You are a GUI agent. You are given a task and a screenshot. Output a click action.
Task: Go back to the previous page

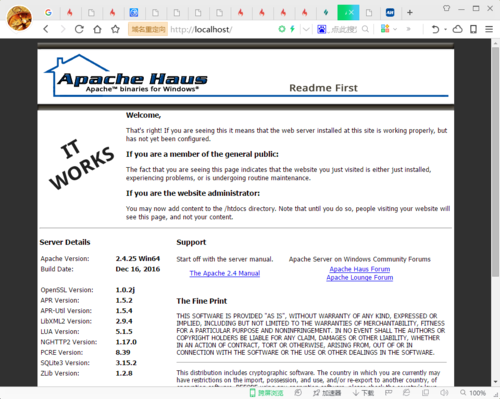[46, 29]
